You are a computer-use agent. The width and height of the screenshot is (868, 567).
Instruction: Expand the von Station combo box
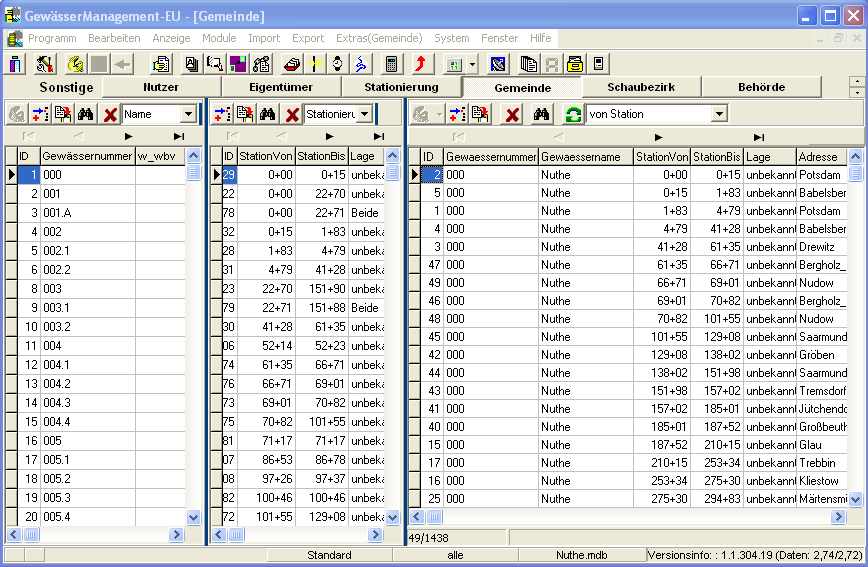(x=718, y=114)
